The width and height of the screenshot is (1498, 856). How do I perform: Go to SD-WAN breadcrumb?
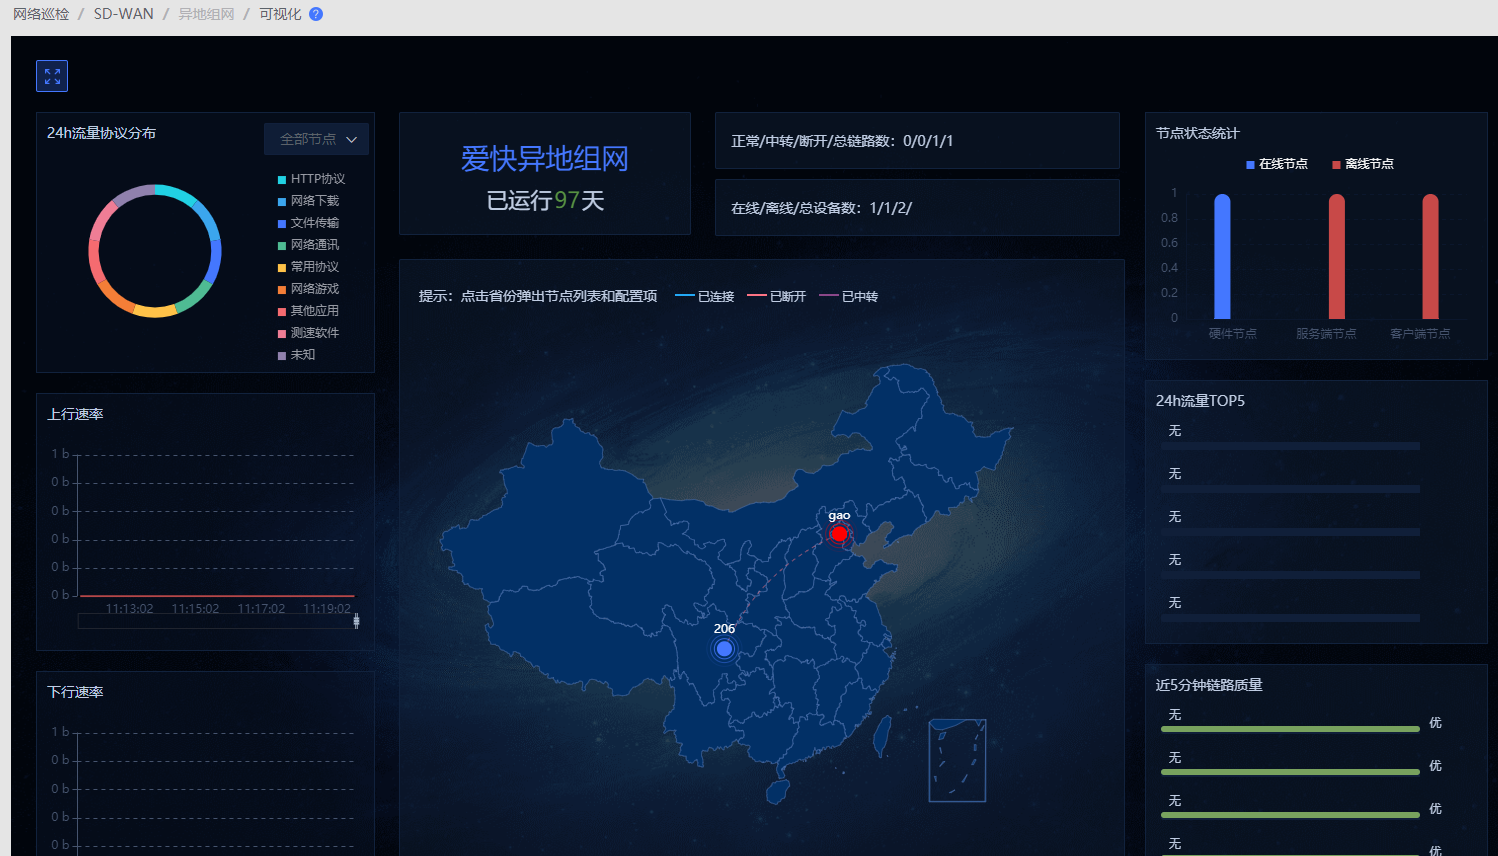pos(124,14)
